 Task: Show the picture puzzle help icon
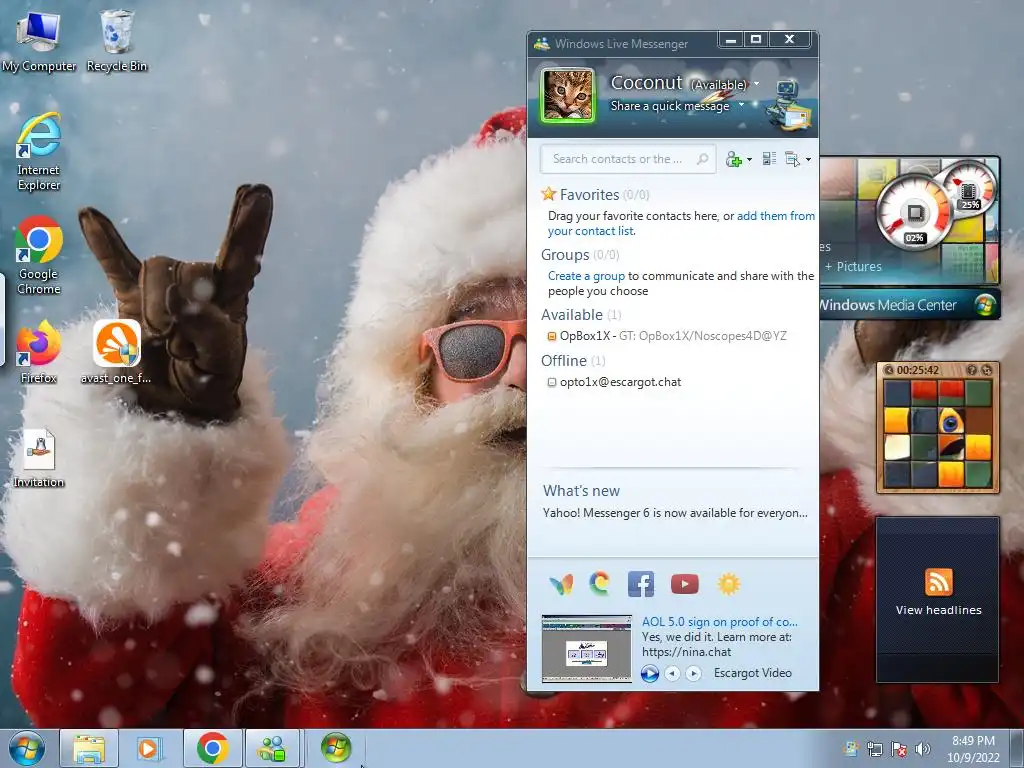point(972,370)
